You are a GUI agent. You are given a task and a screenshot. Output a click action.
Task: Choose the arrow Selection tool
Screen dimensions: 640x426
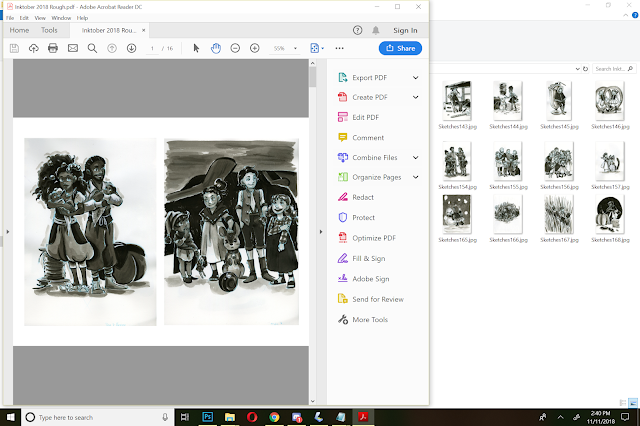click(196, 48)
